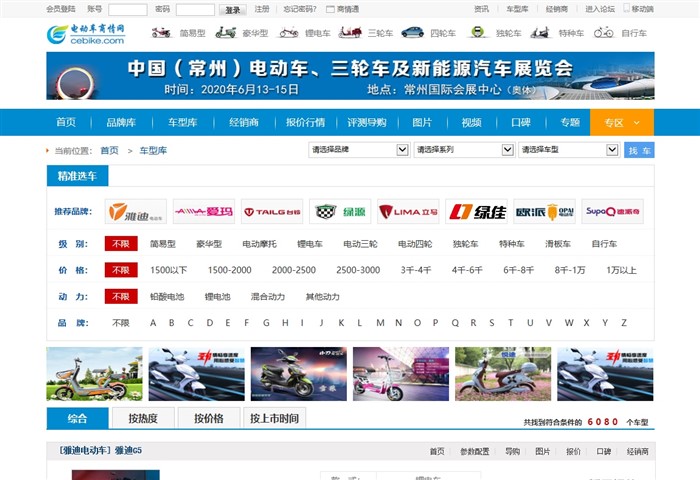
Task: Filter power by 锂电池
Action: pos(217,296)
